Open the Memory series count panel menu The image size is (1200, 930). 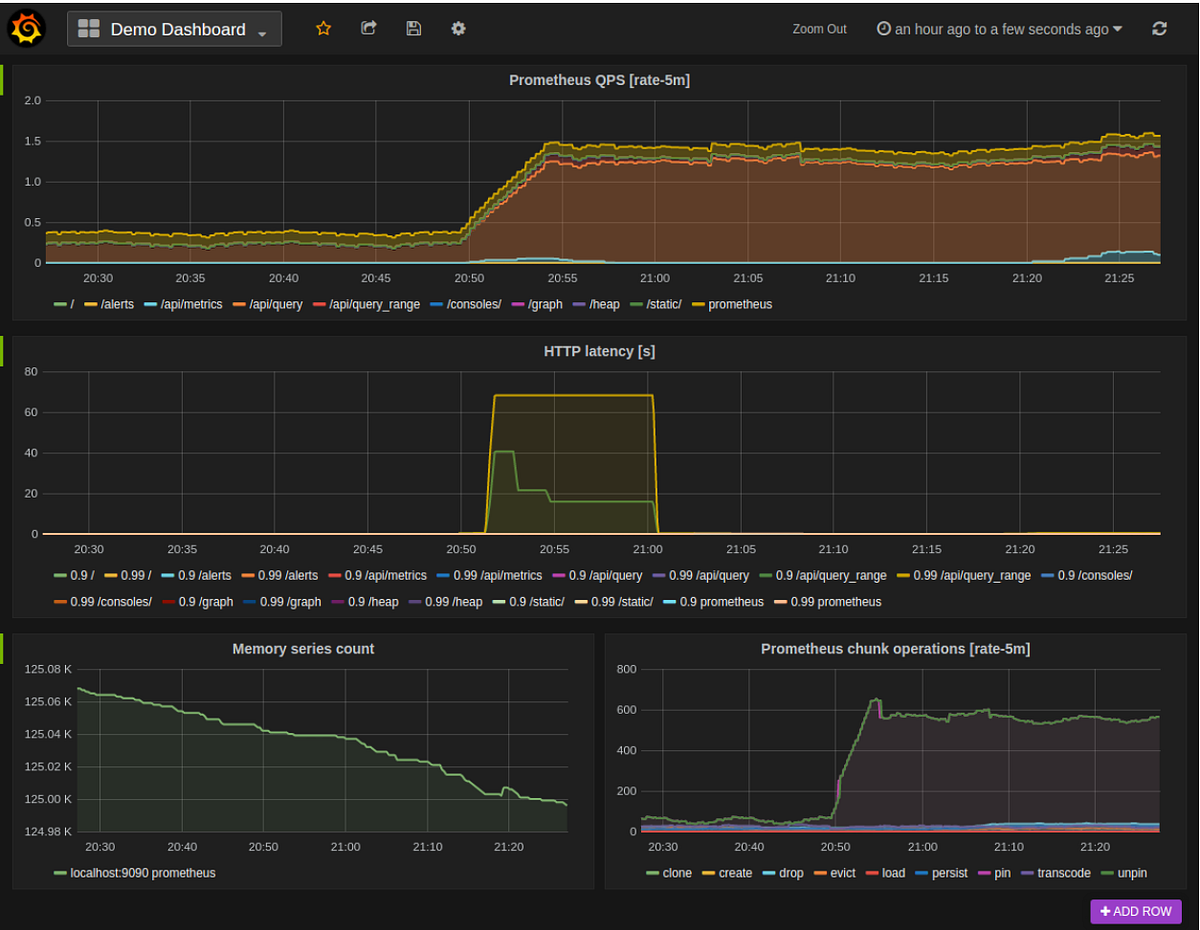tap(302, 649)
